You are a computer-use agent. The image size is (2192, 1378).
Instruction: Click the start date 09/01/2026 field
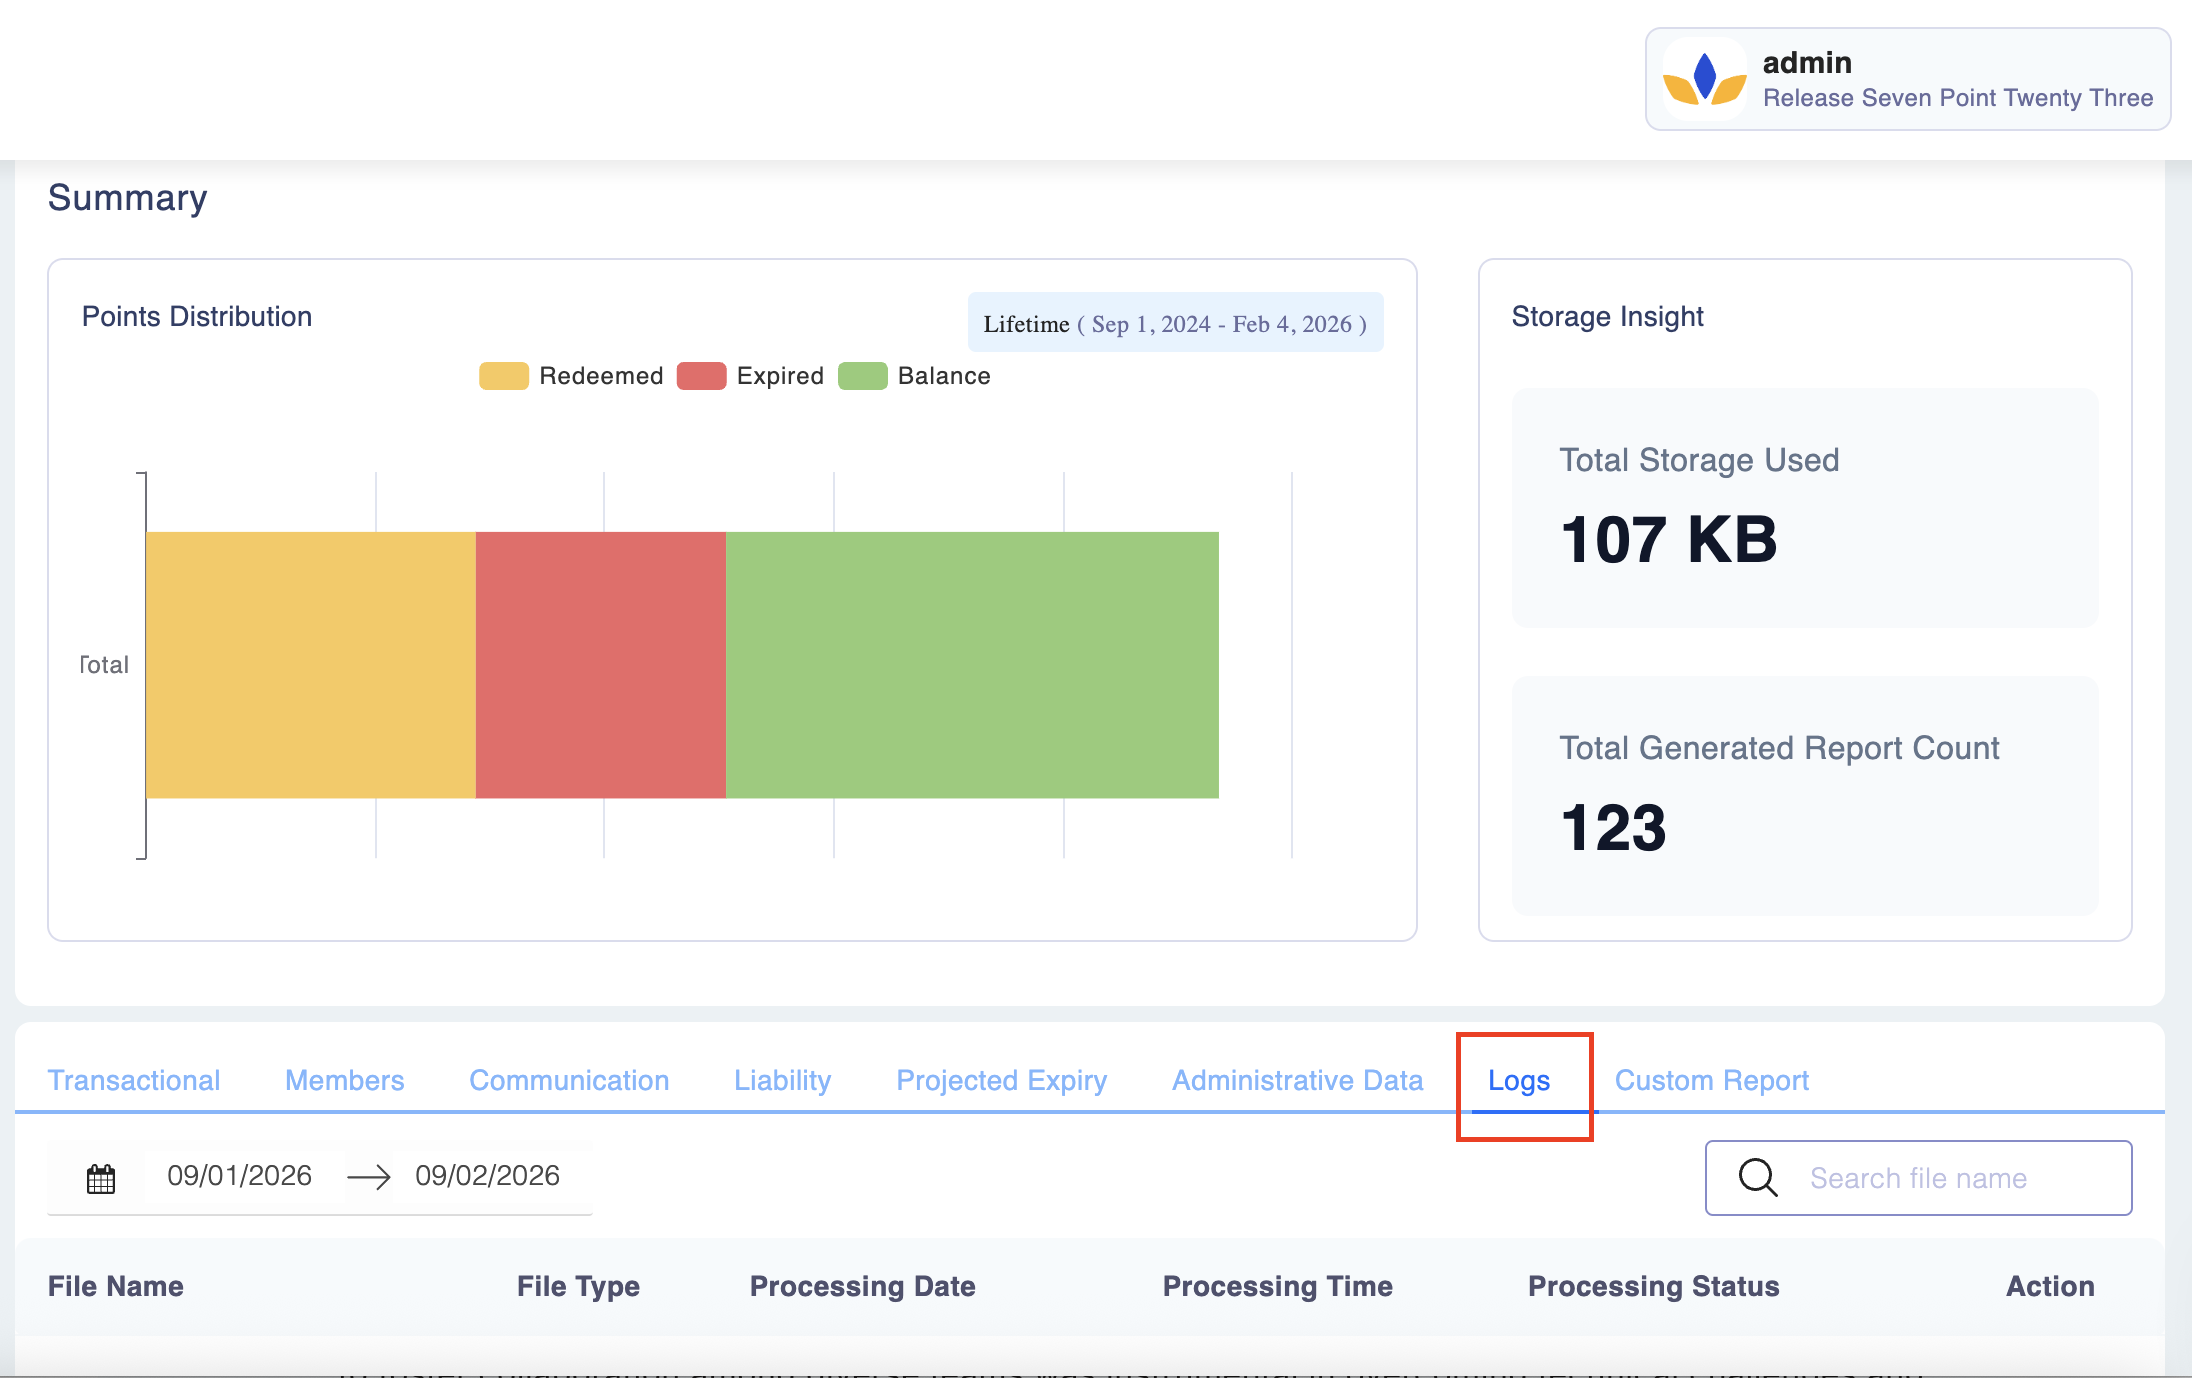click(239, 1176)
